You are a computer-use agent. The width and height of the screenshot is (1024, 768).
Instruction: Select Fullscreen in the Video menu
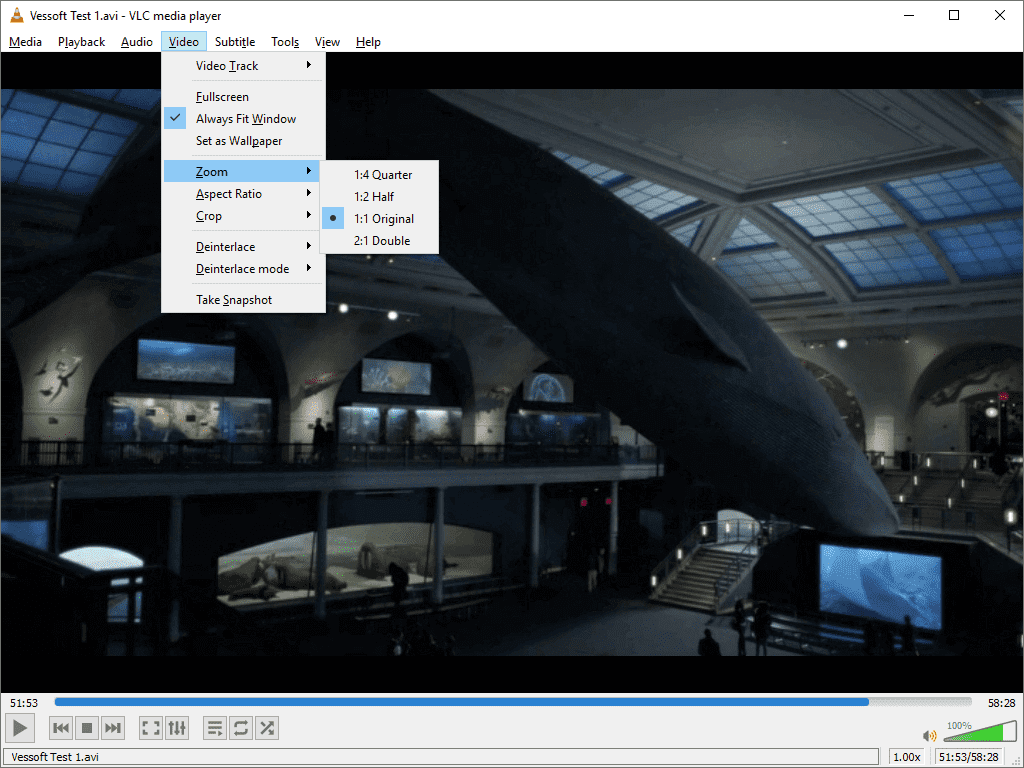pos(243,97)
